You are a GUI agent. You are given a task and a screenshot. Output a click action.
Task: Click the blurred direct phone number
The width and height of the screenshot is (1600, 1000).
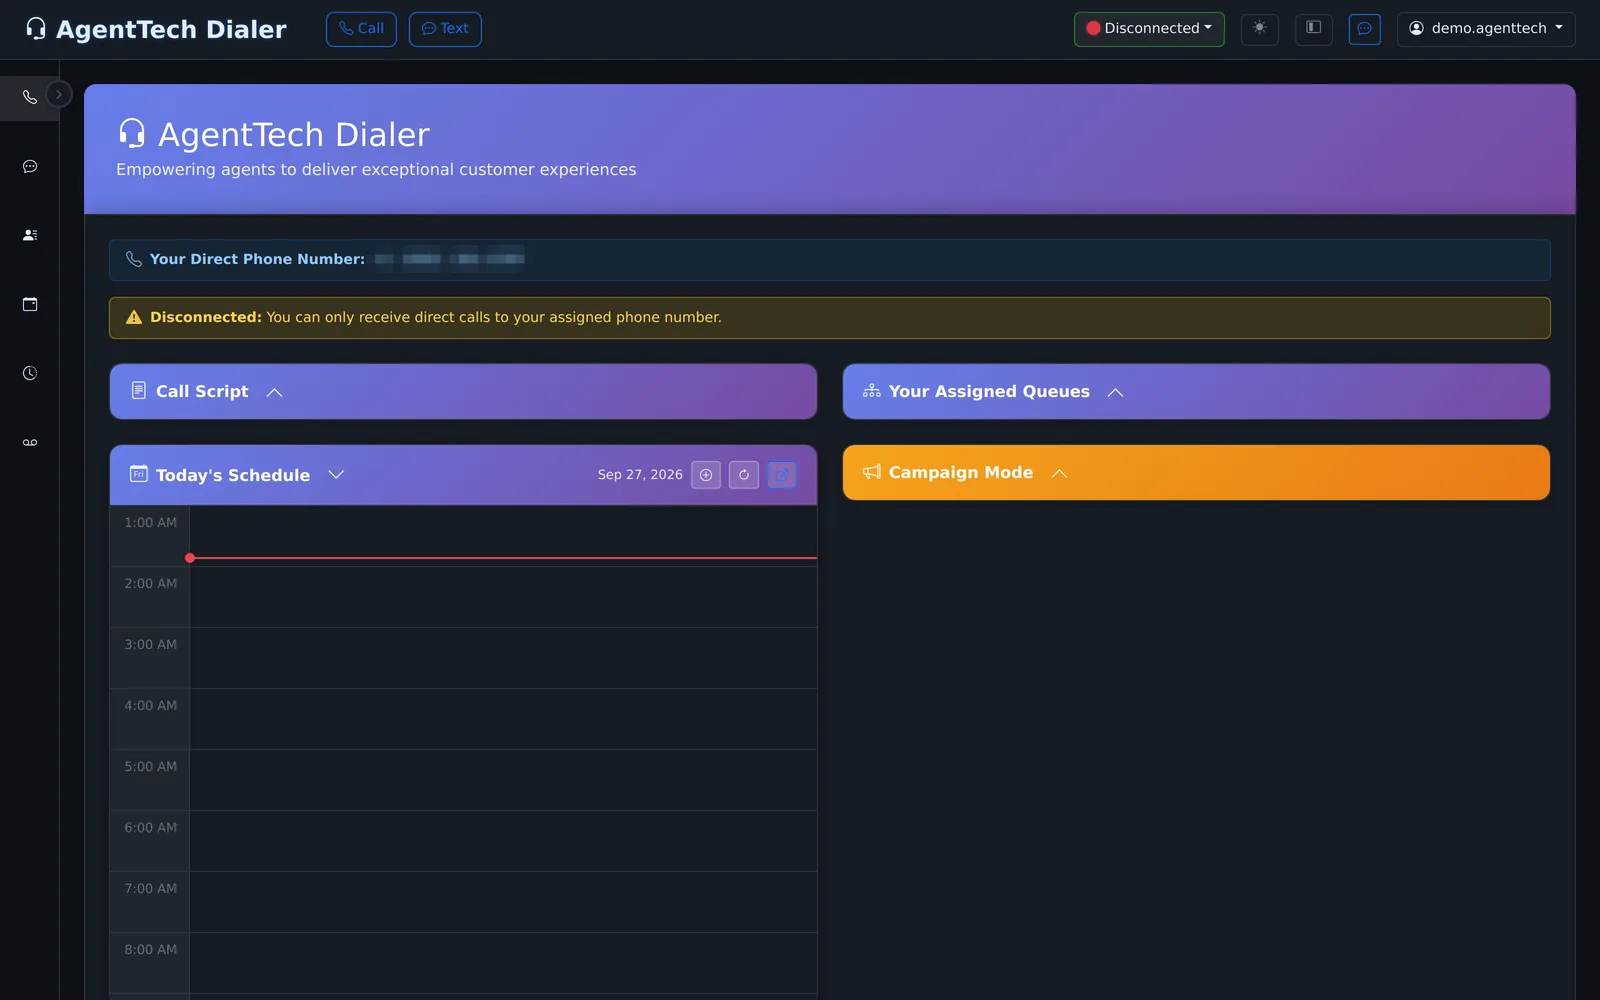[450, 259]
